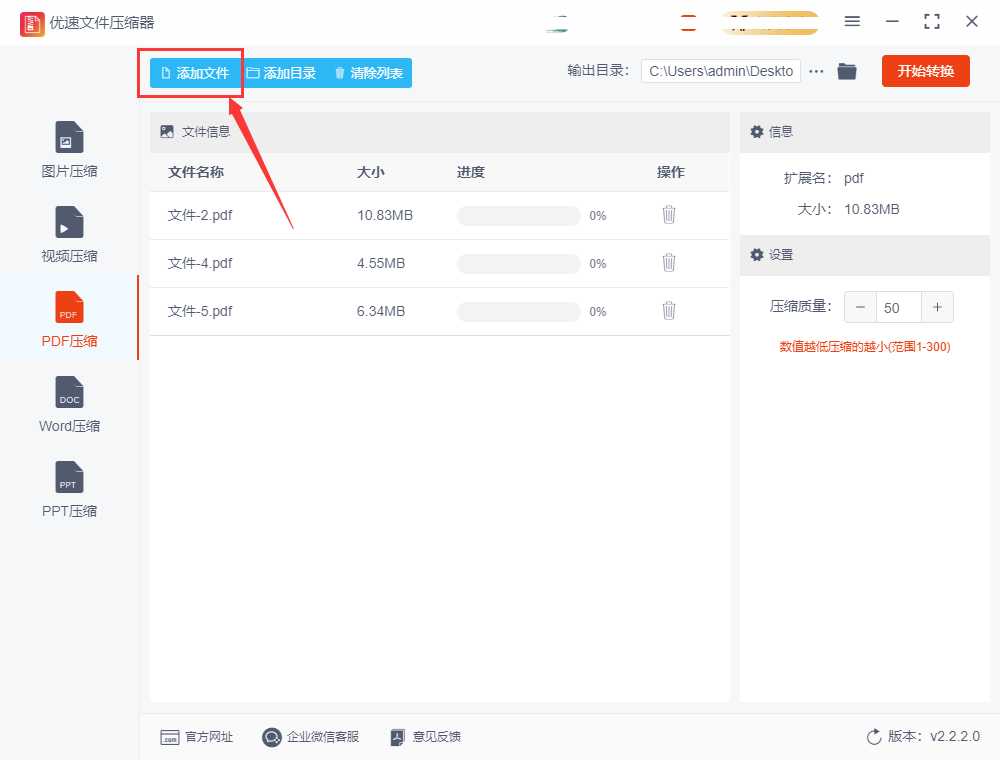The image size is (1000, 760).
Task: Click the 扩展名 pdf value
Action: [x=854, y=179]
